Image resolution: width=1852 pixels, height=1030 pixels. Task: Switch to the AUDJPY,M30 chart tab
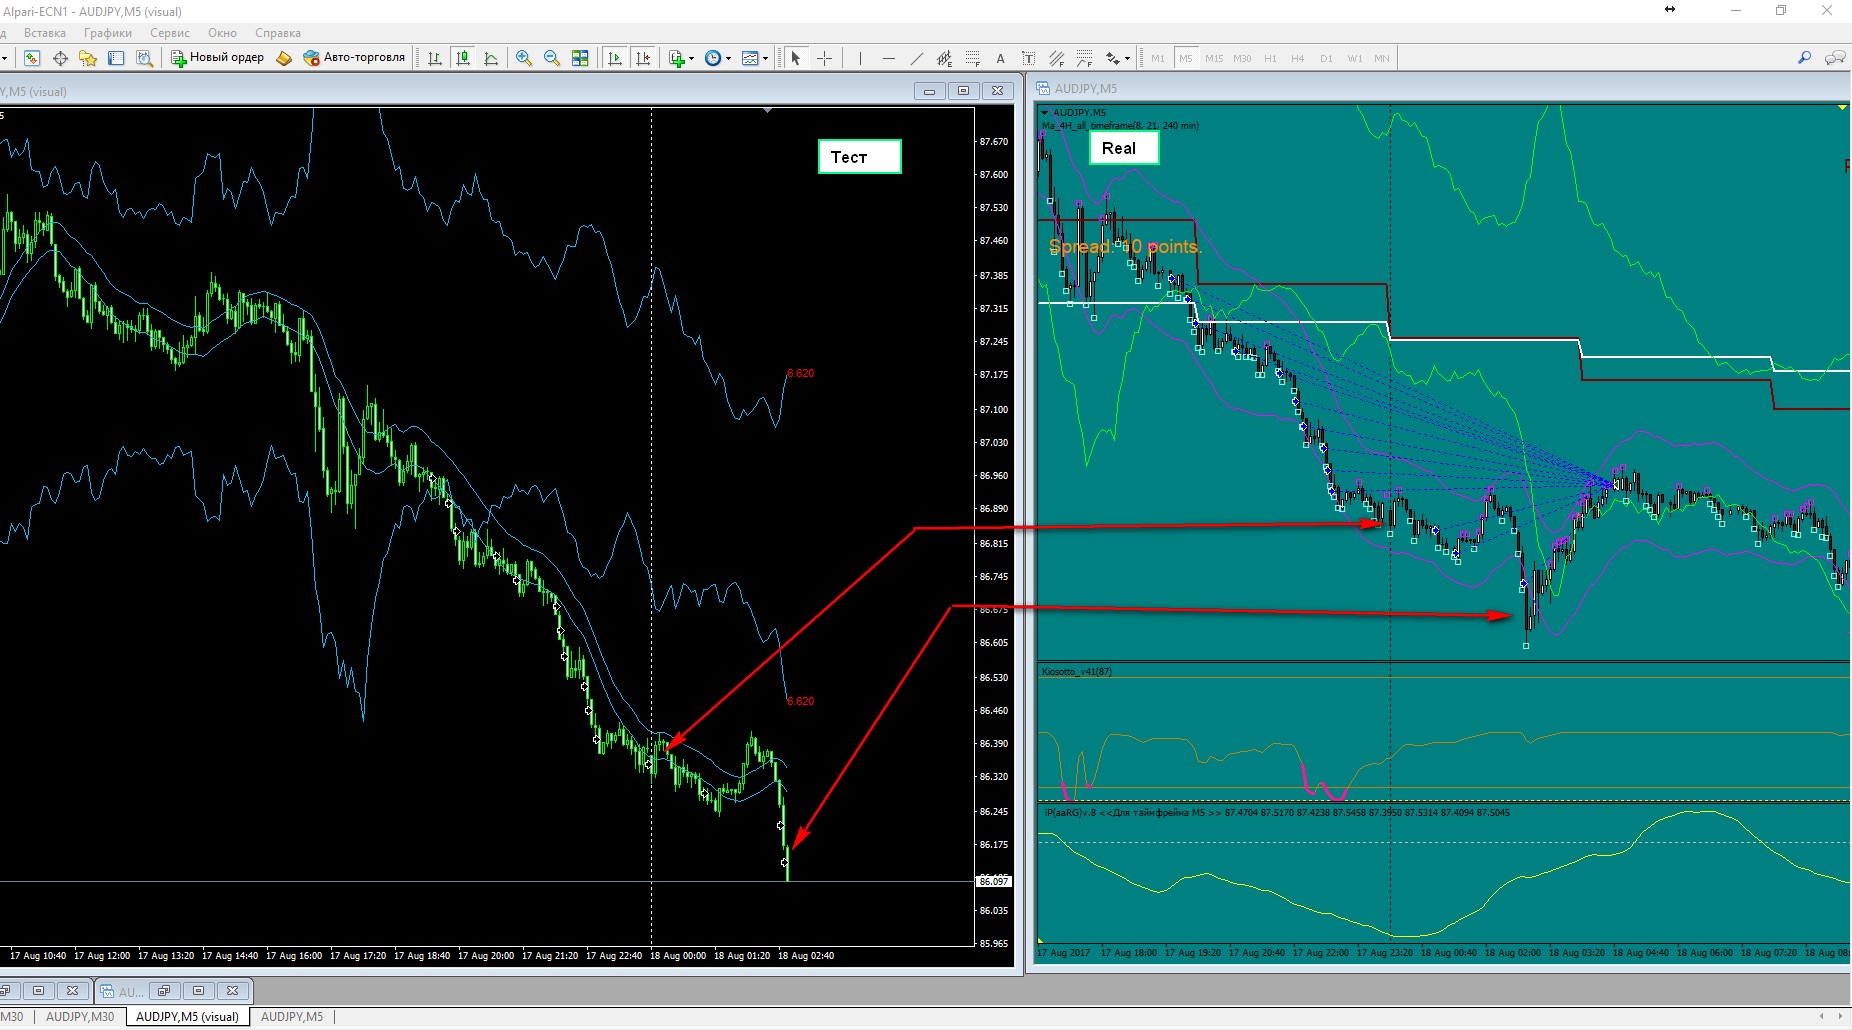point(80,1017)
